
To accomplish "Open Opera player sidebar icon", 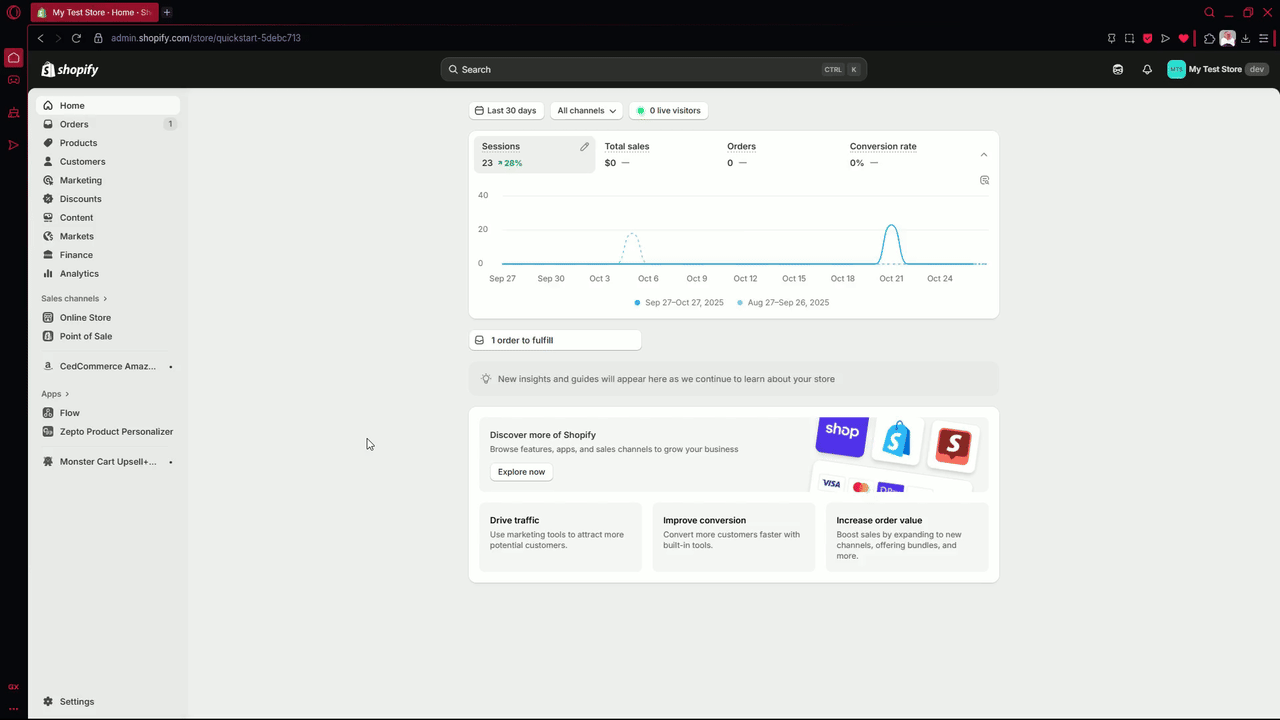I will (14, 145).
